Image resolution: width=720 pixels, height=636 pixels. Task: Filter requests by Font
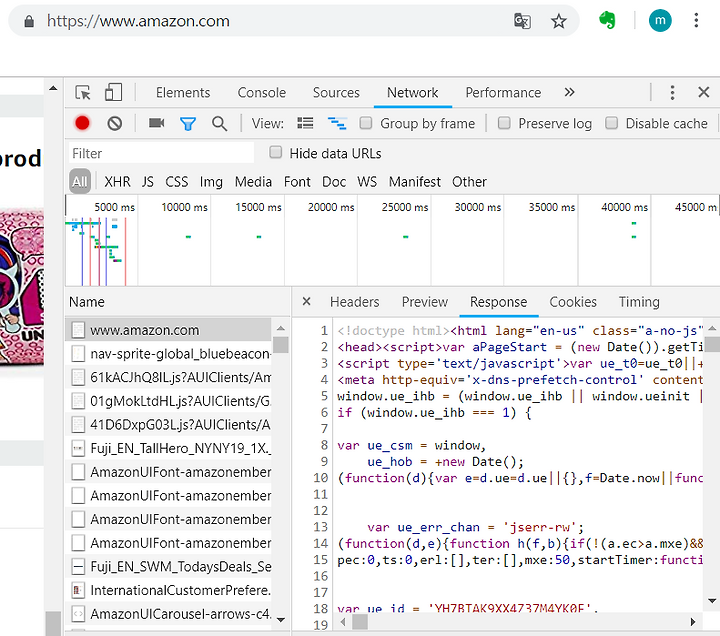pos(297,182)
